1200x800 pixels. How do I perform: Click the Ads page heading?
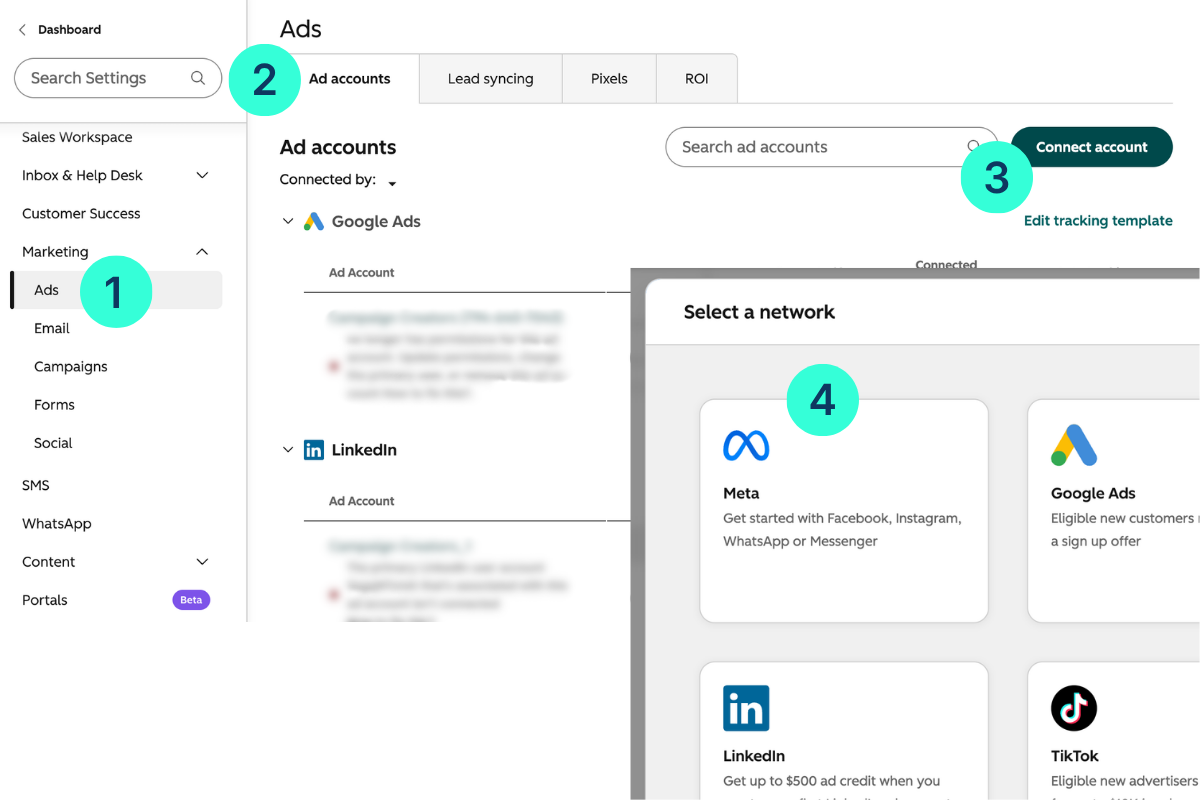point(301,29)
